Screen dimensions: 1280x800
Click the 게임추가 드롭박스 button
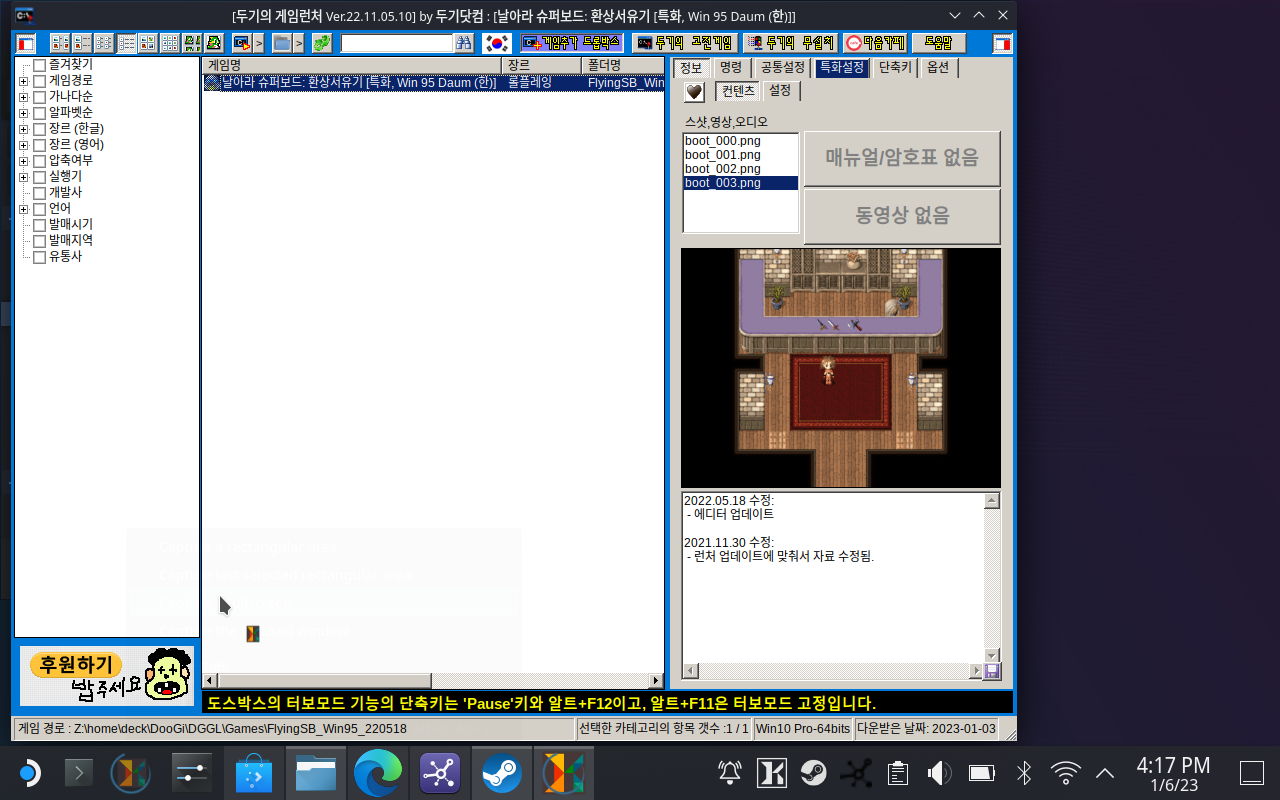click(x=572, y=43)
